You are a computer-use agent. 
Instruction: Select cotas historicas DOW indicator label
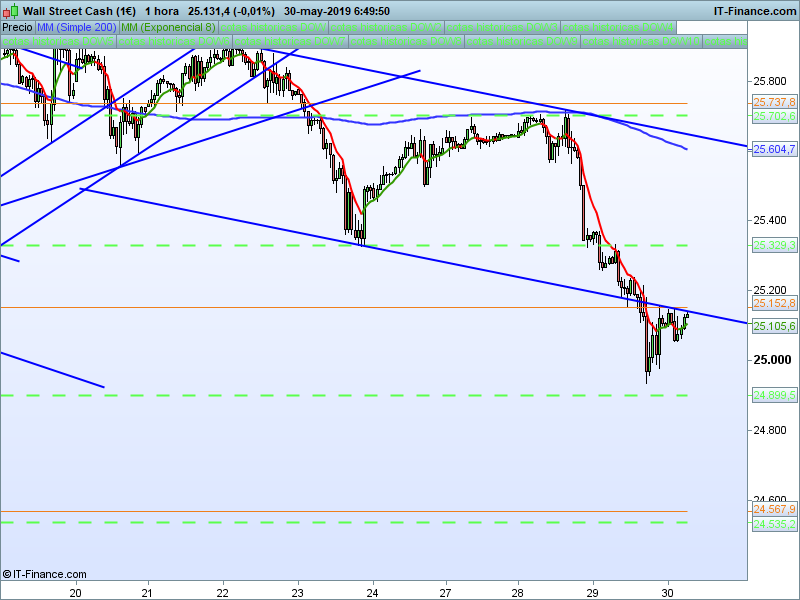pyautogui.click(x=273, y=27)
